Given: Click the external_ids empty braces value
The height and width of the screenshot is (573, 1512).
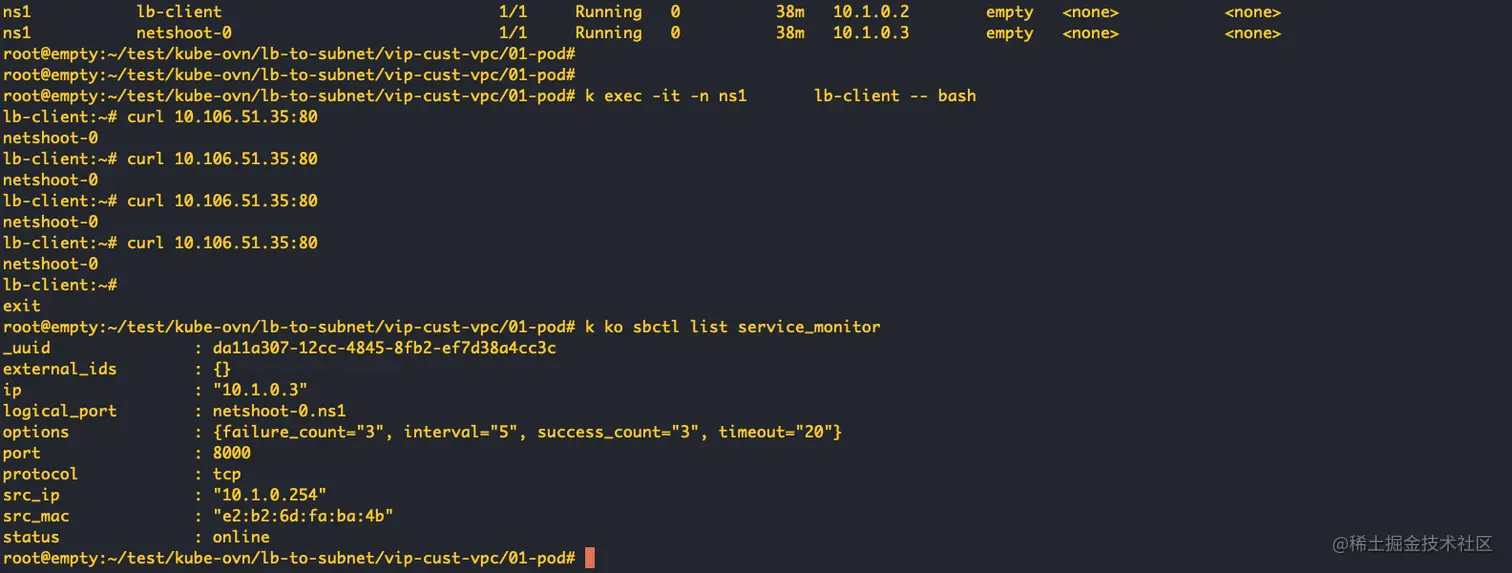Looking at the screenshot, I should pos(222,369).
